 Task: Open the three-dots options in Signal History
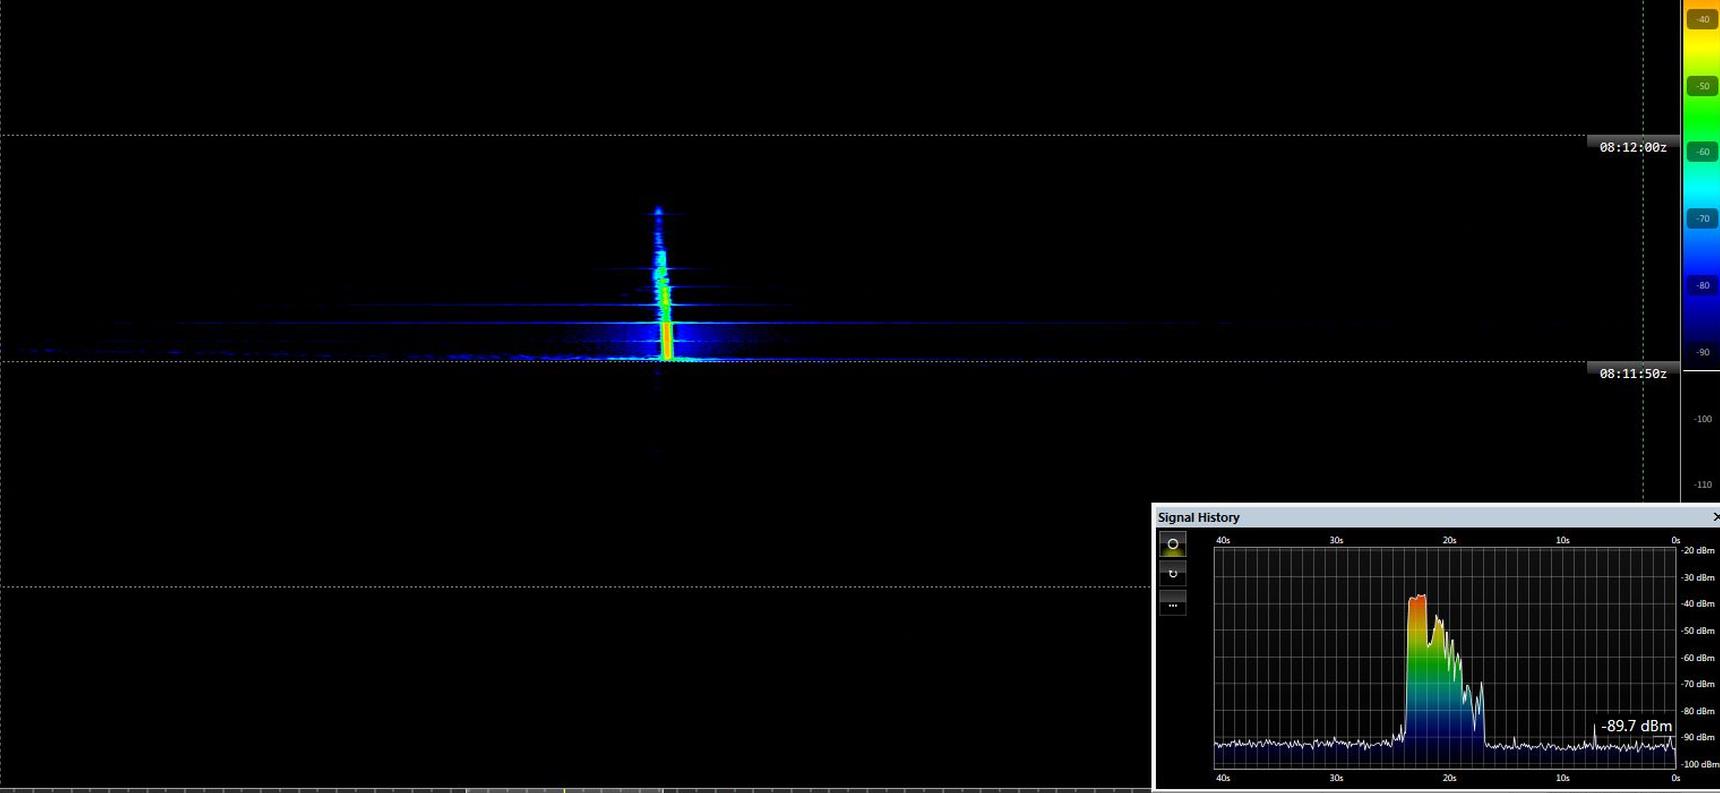pos(1173,604)
